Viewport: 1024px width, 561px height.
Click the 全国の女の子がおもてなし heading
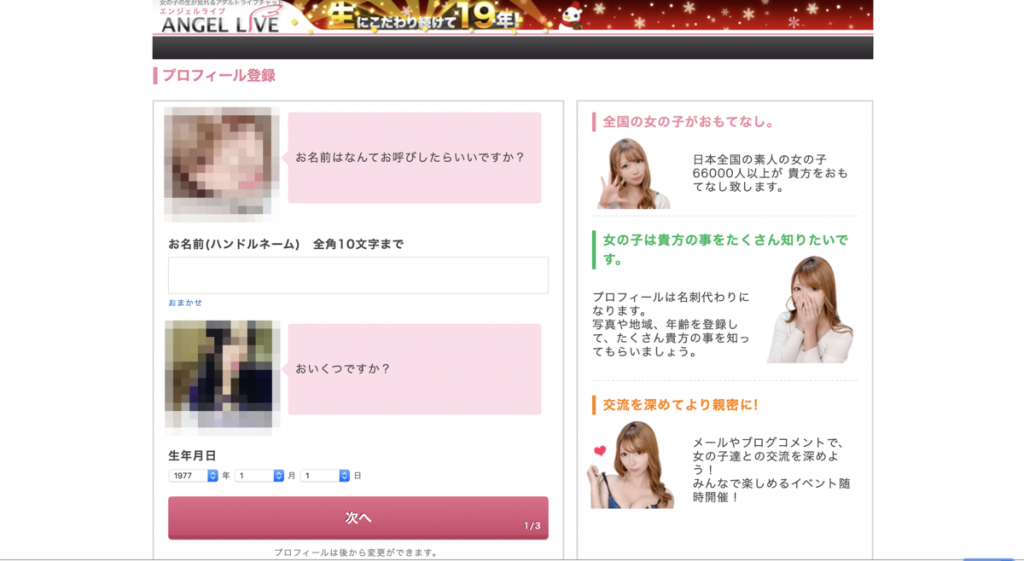688,122
